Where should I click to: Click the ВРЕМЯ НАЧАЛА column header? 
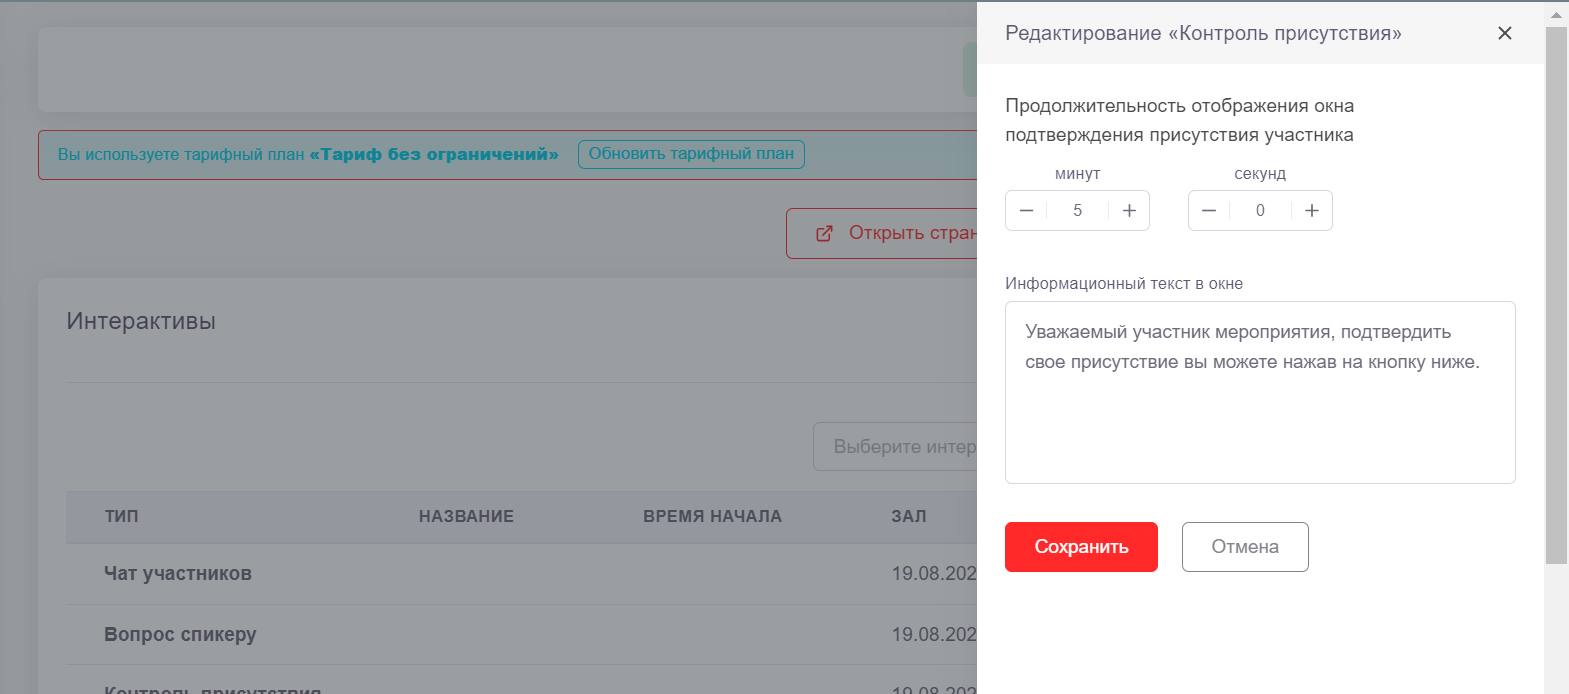pos(712,517)
